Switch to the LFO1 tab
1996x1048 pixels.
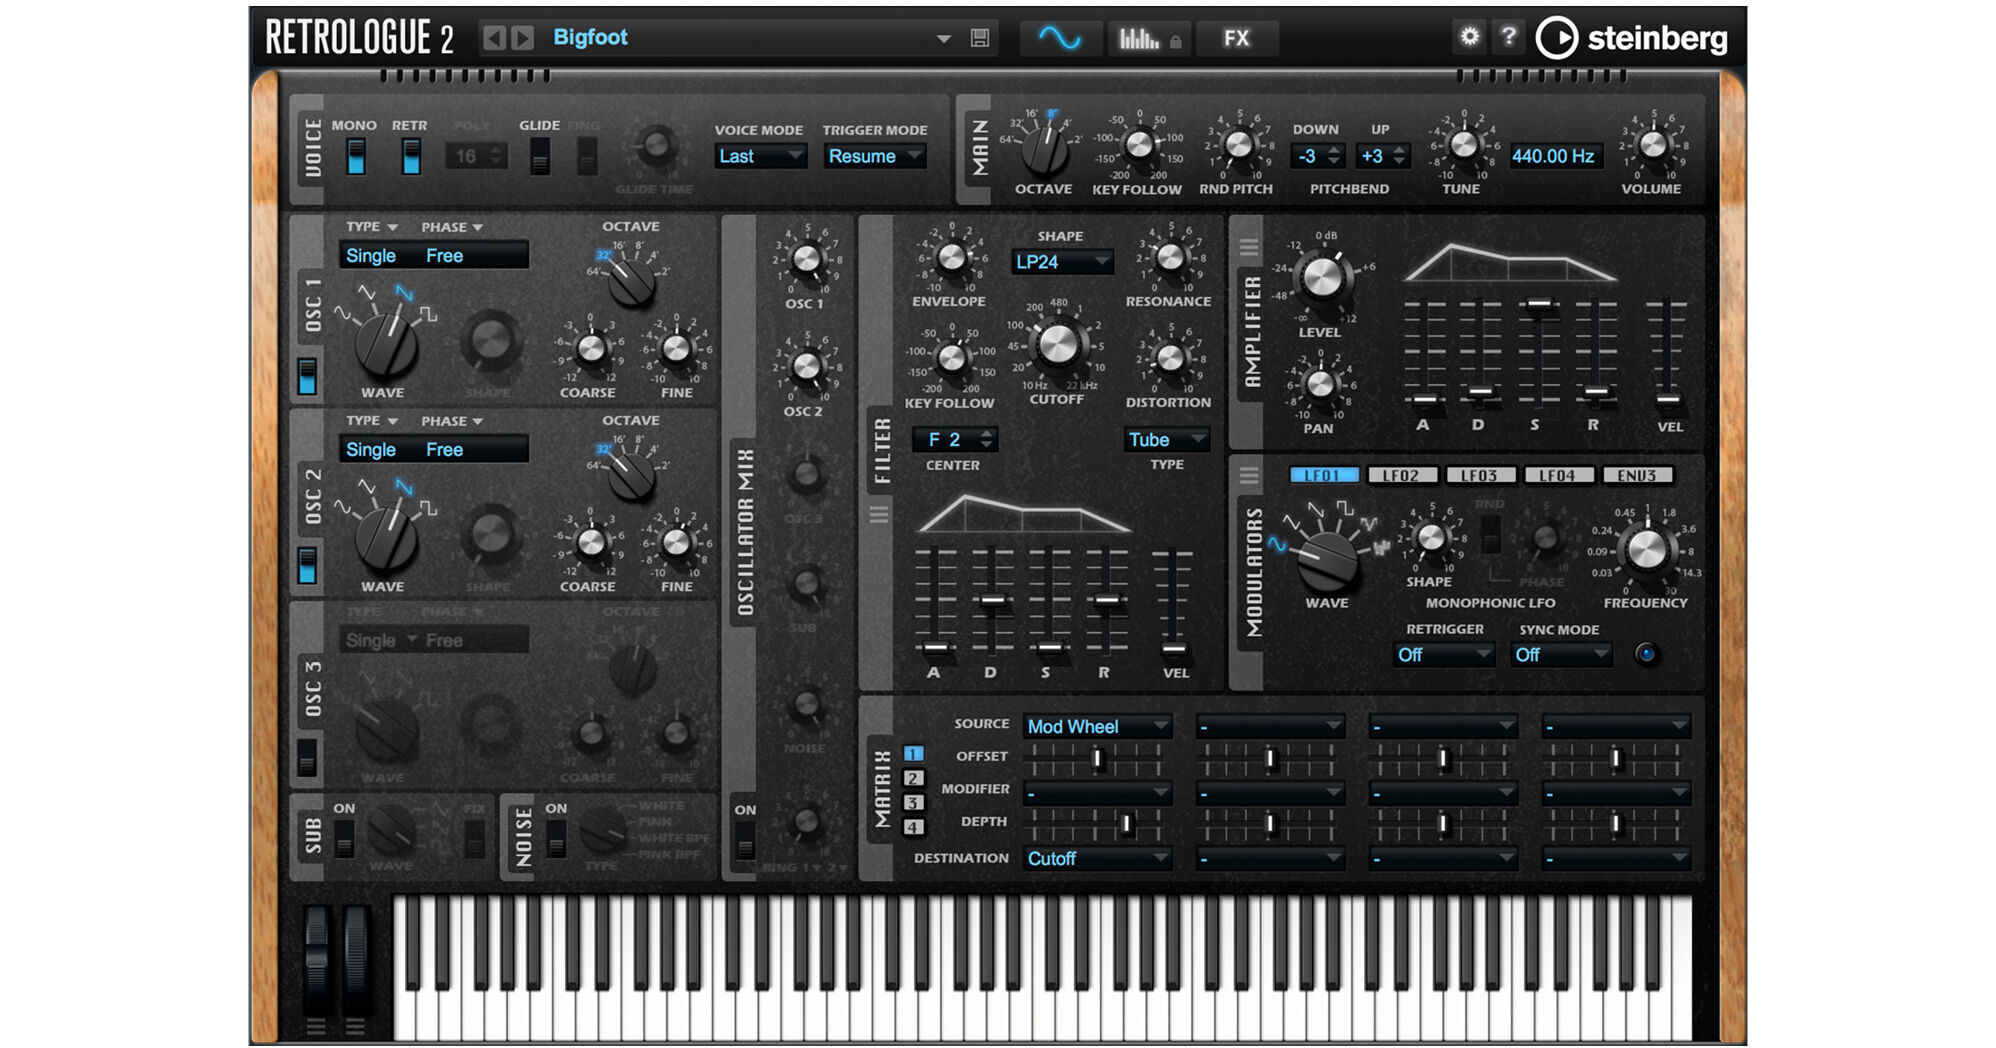[1324, 476]
